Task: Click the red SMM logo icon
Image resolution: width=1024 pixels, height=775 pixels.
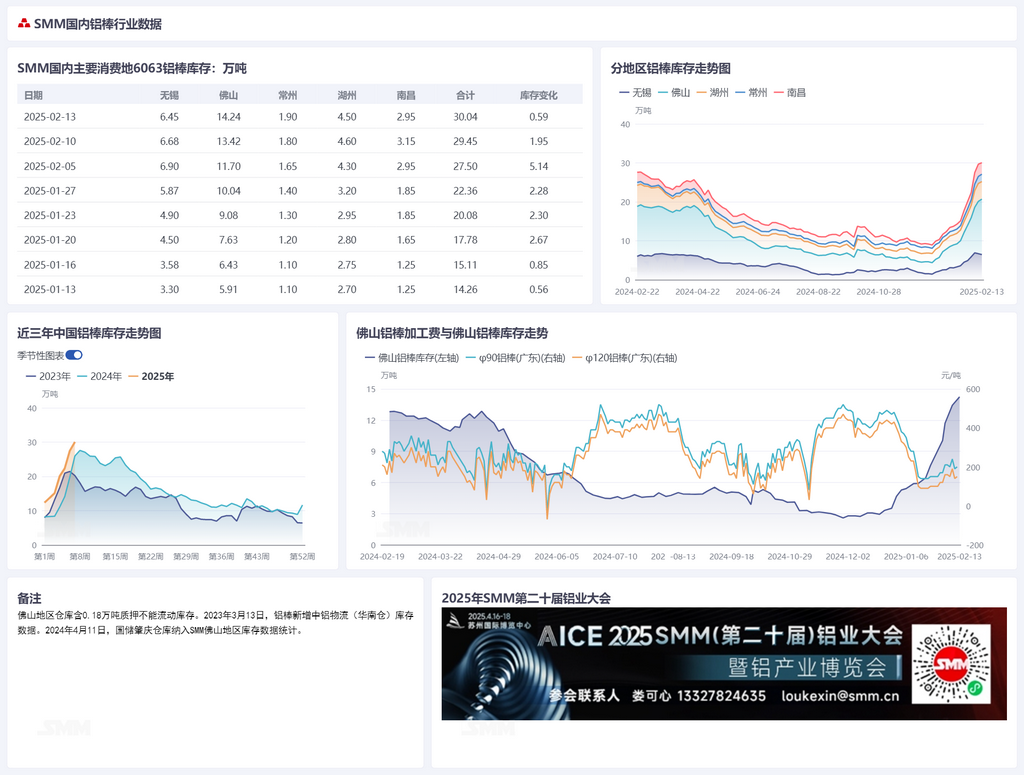Action: [24, 24]
